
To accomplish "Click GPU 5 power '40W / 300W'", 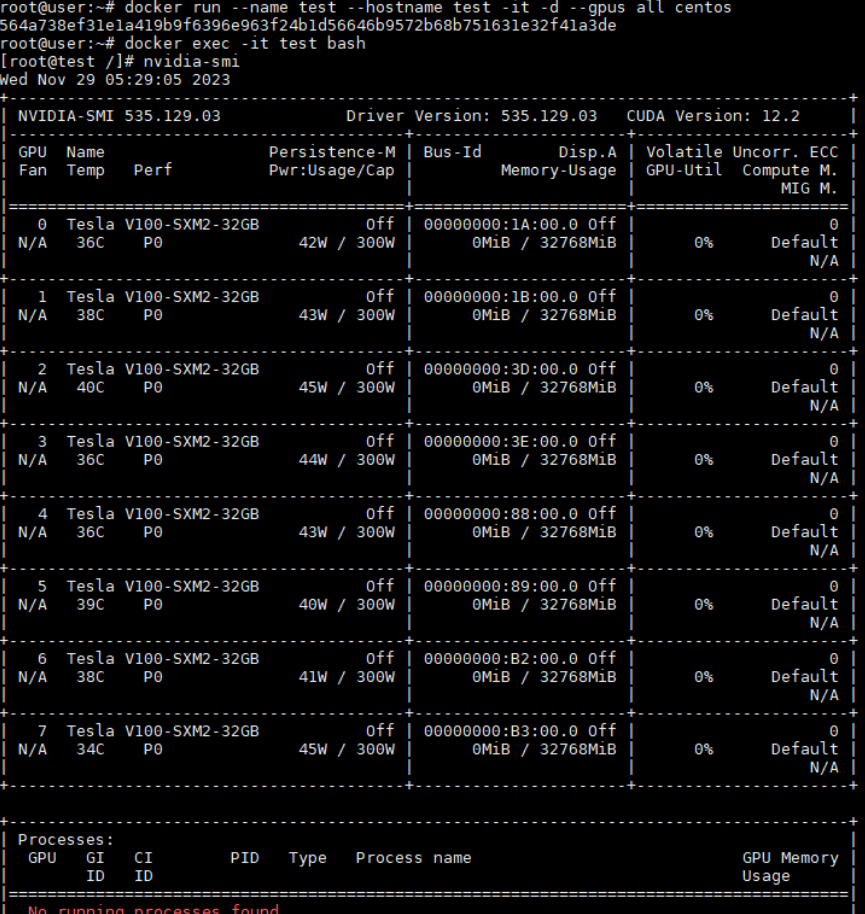I will click(x=346, y=604).
